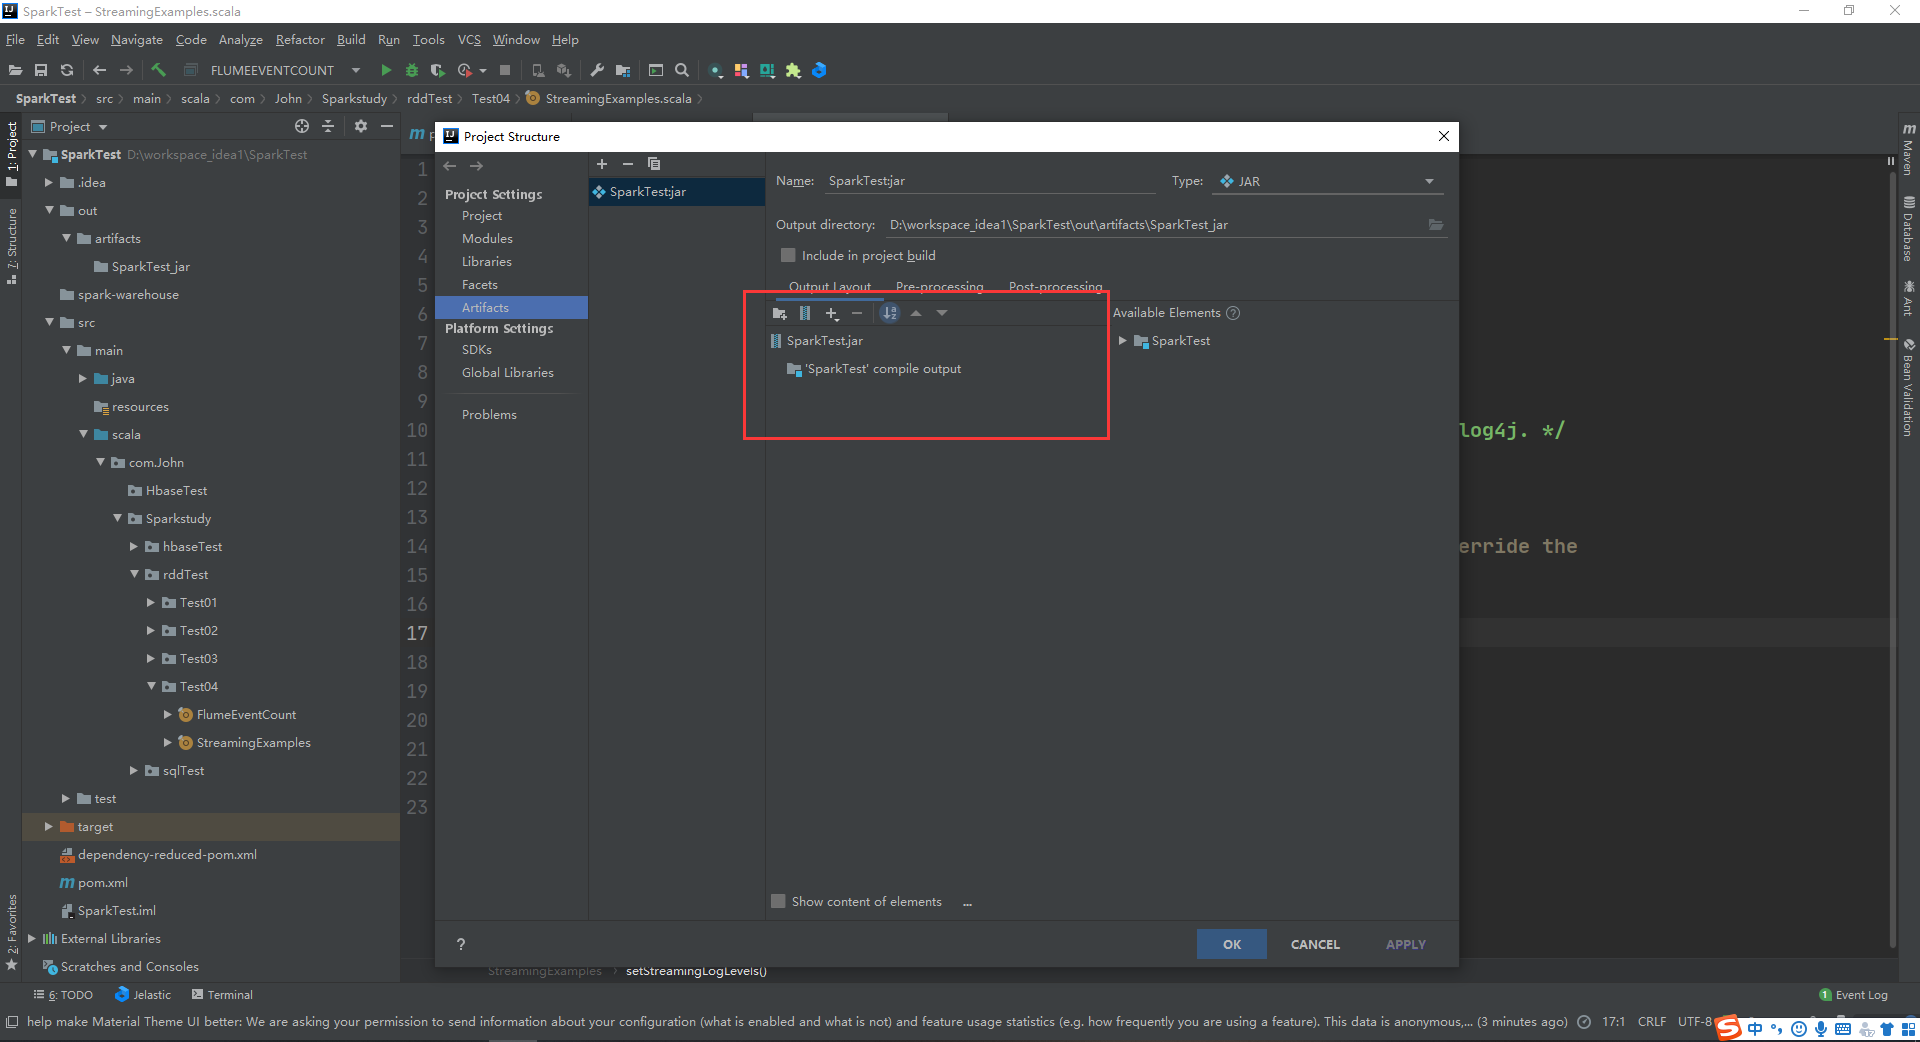
Task: Open the TODO tool window
Action: pos(63,995)
